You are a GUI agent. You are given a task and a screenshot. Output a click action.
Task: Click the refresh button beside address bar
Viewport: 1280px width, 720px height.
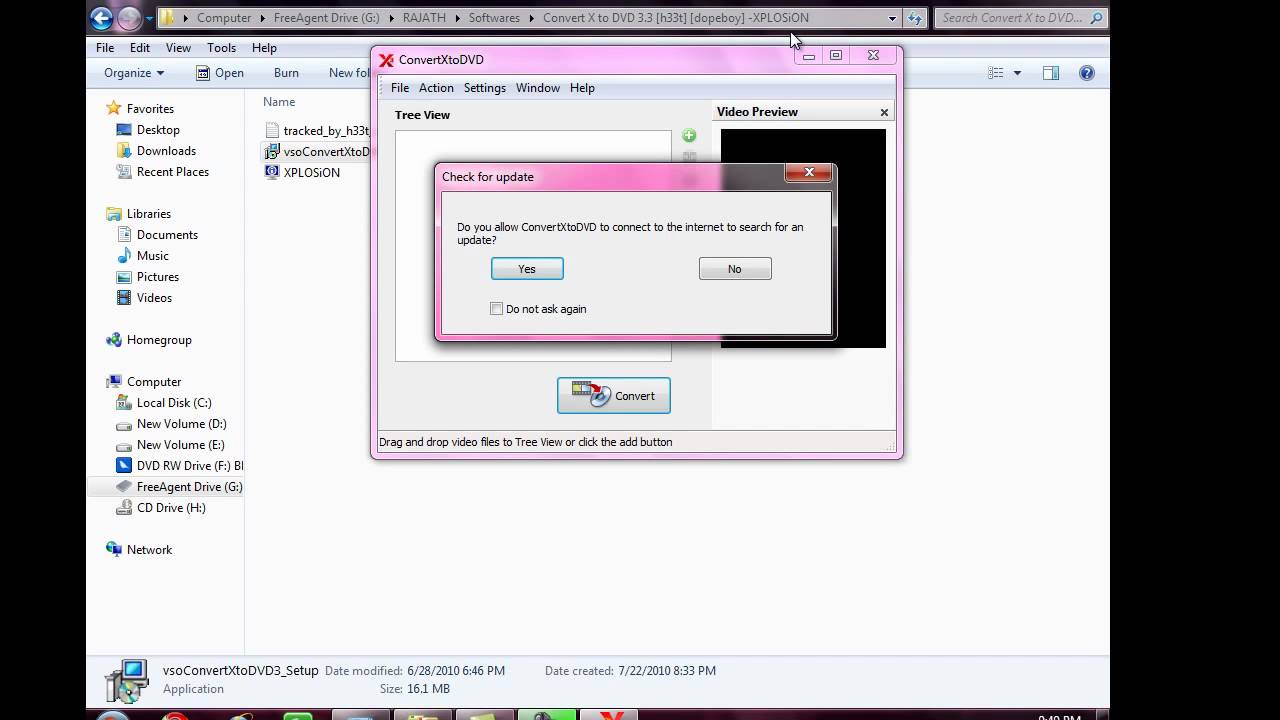(x=915, y=18)
